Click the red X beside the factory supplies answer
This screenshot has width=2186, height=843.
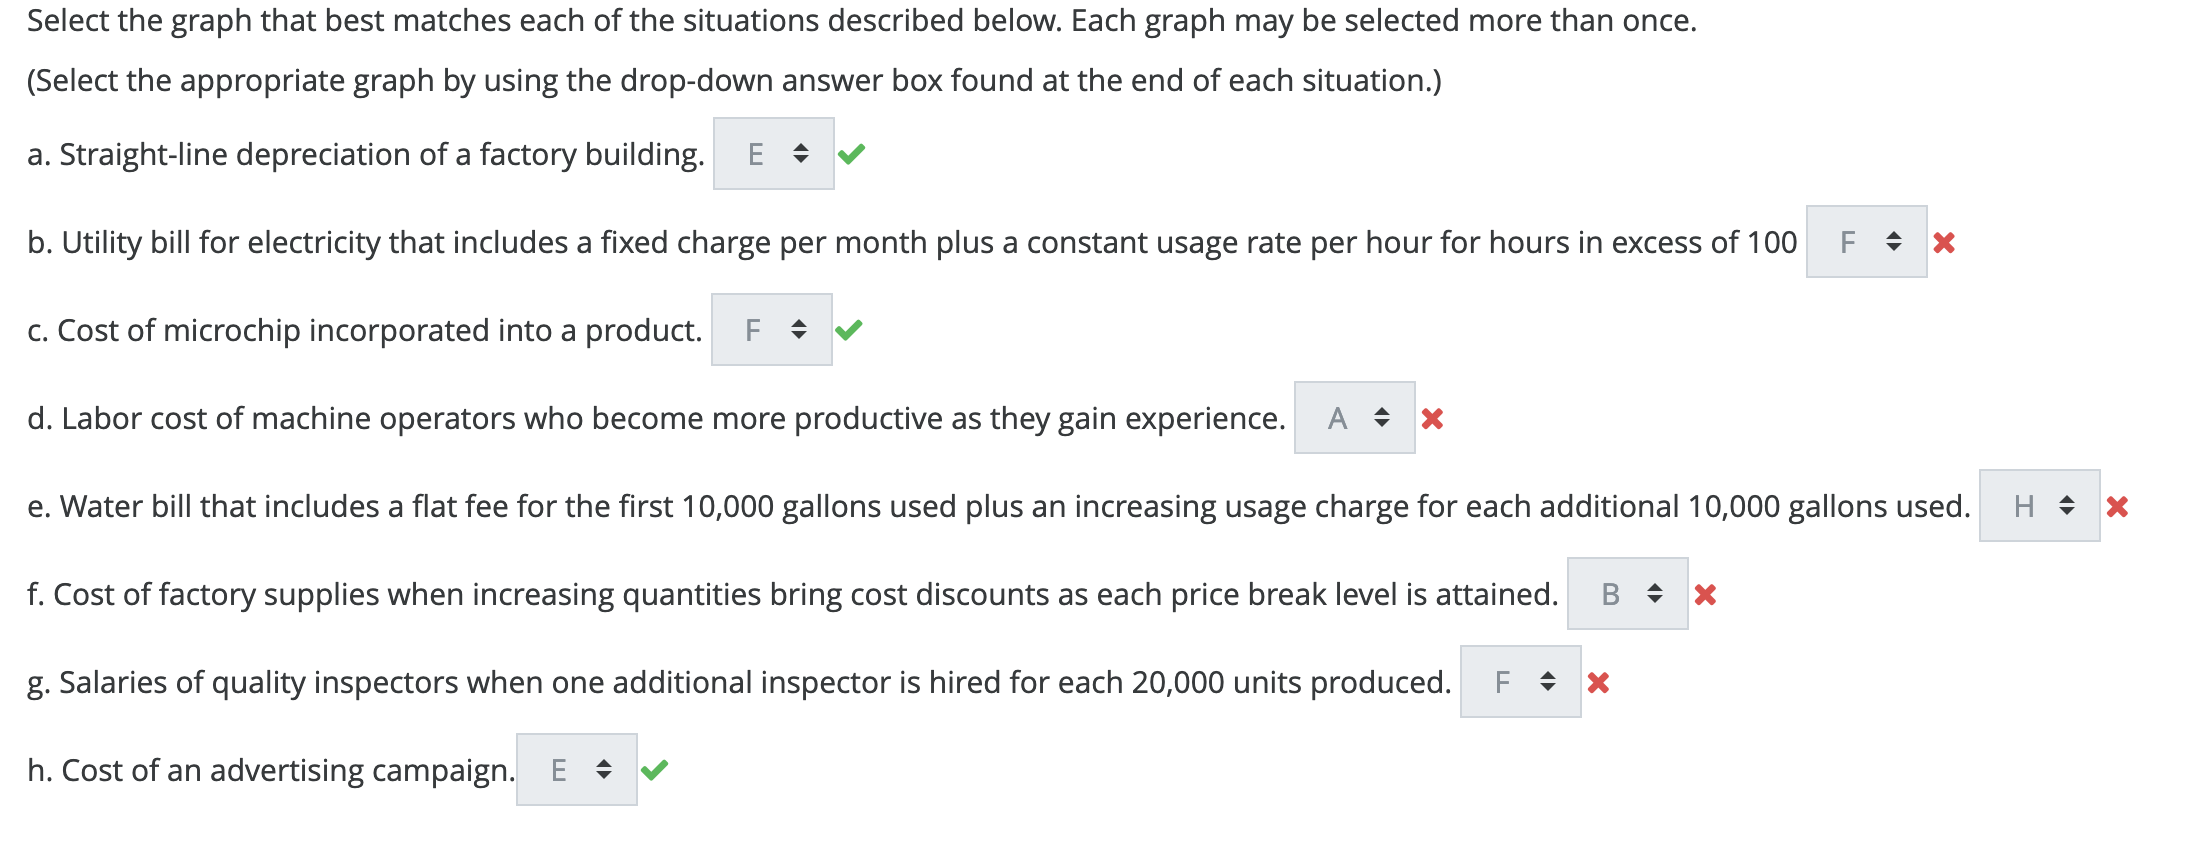(x=1707, y=595)
